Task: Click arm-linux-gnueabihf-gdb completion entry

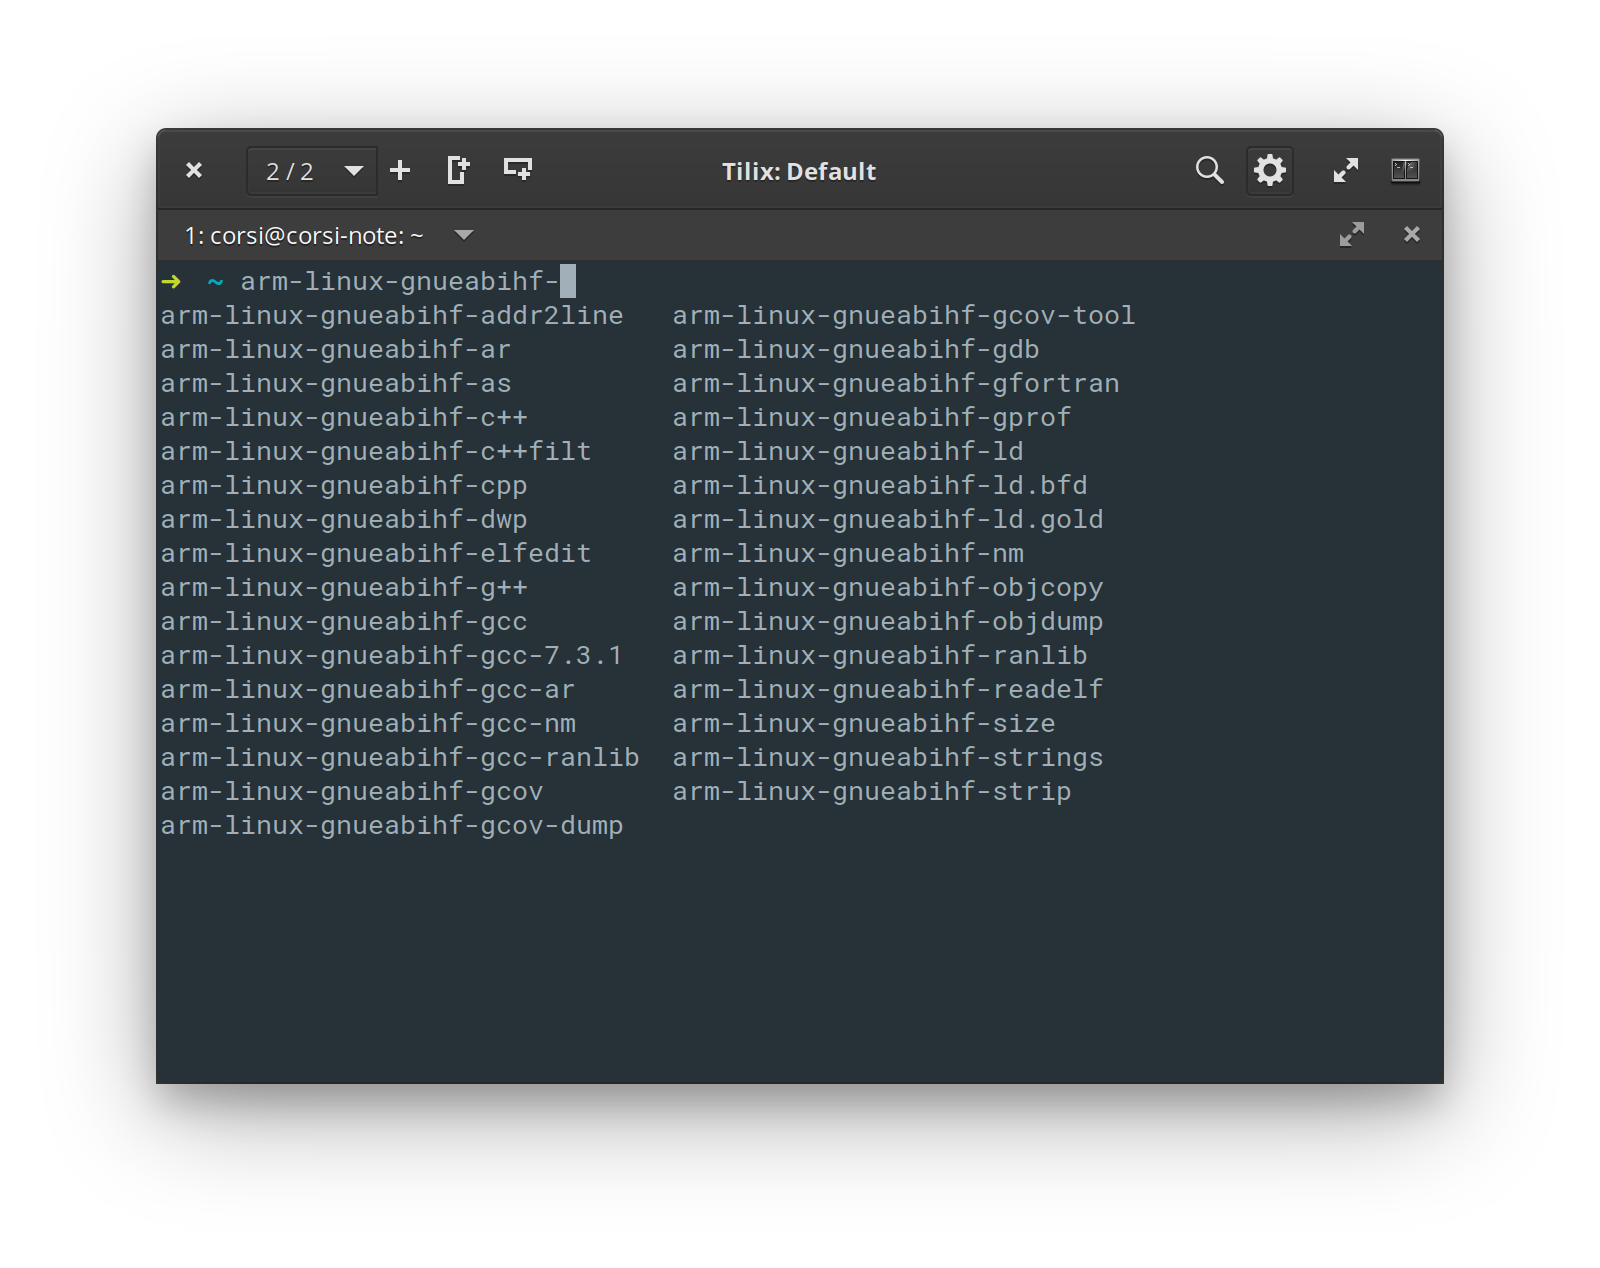Action: pos(856,350)
